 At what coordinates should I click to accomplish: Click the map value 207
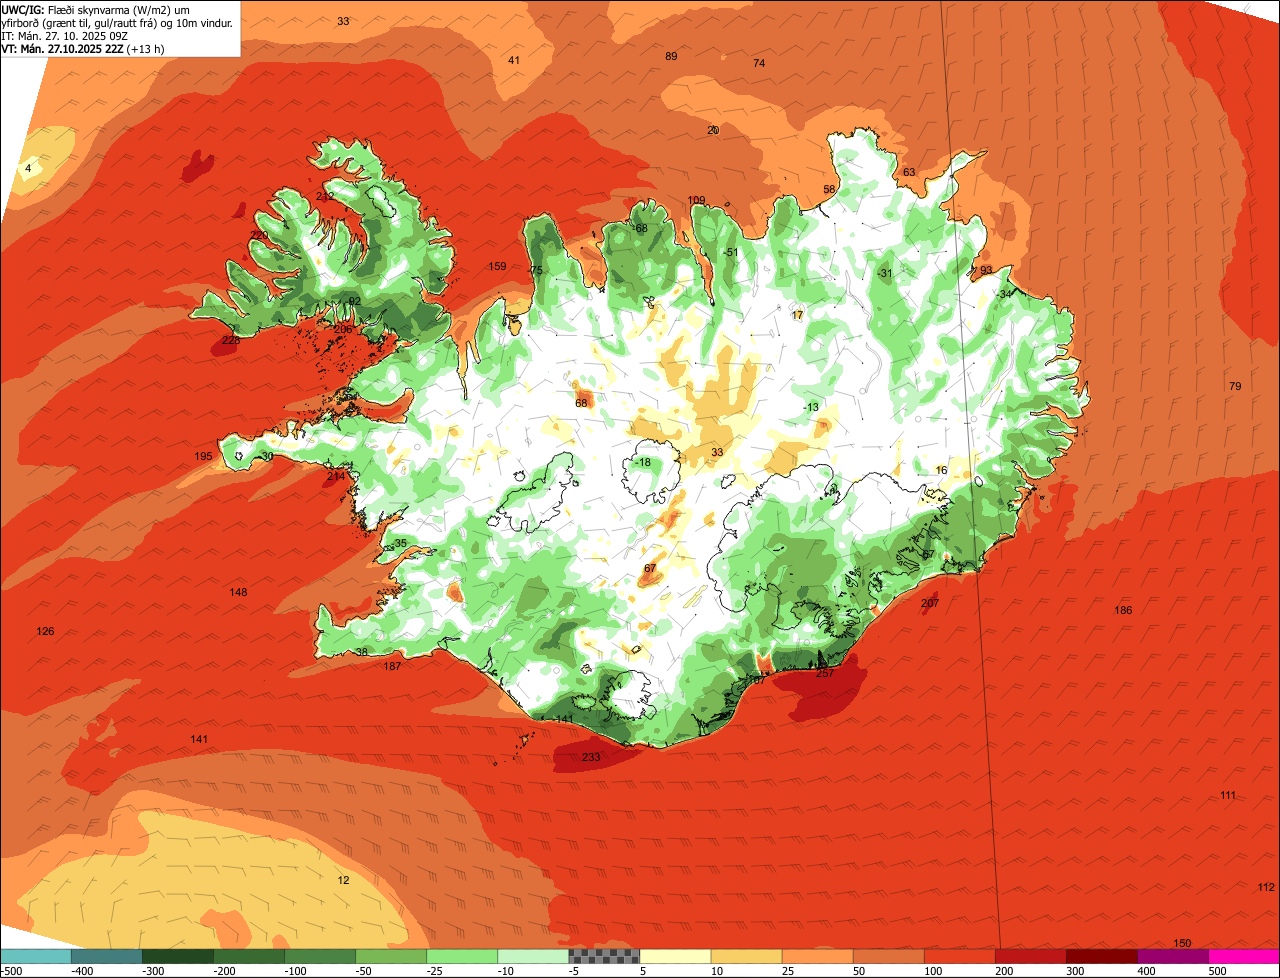click(x=930, y=604)
